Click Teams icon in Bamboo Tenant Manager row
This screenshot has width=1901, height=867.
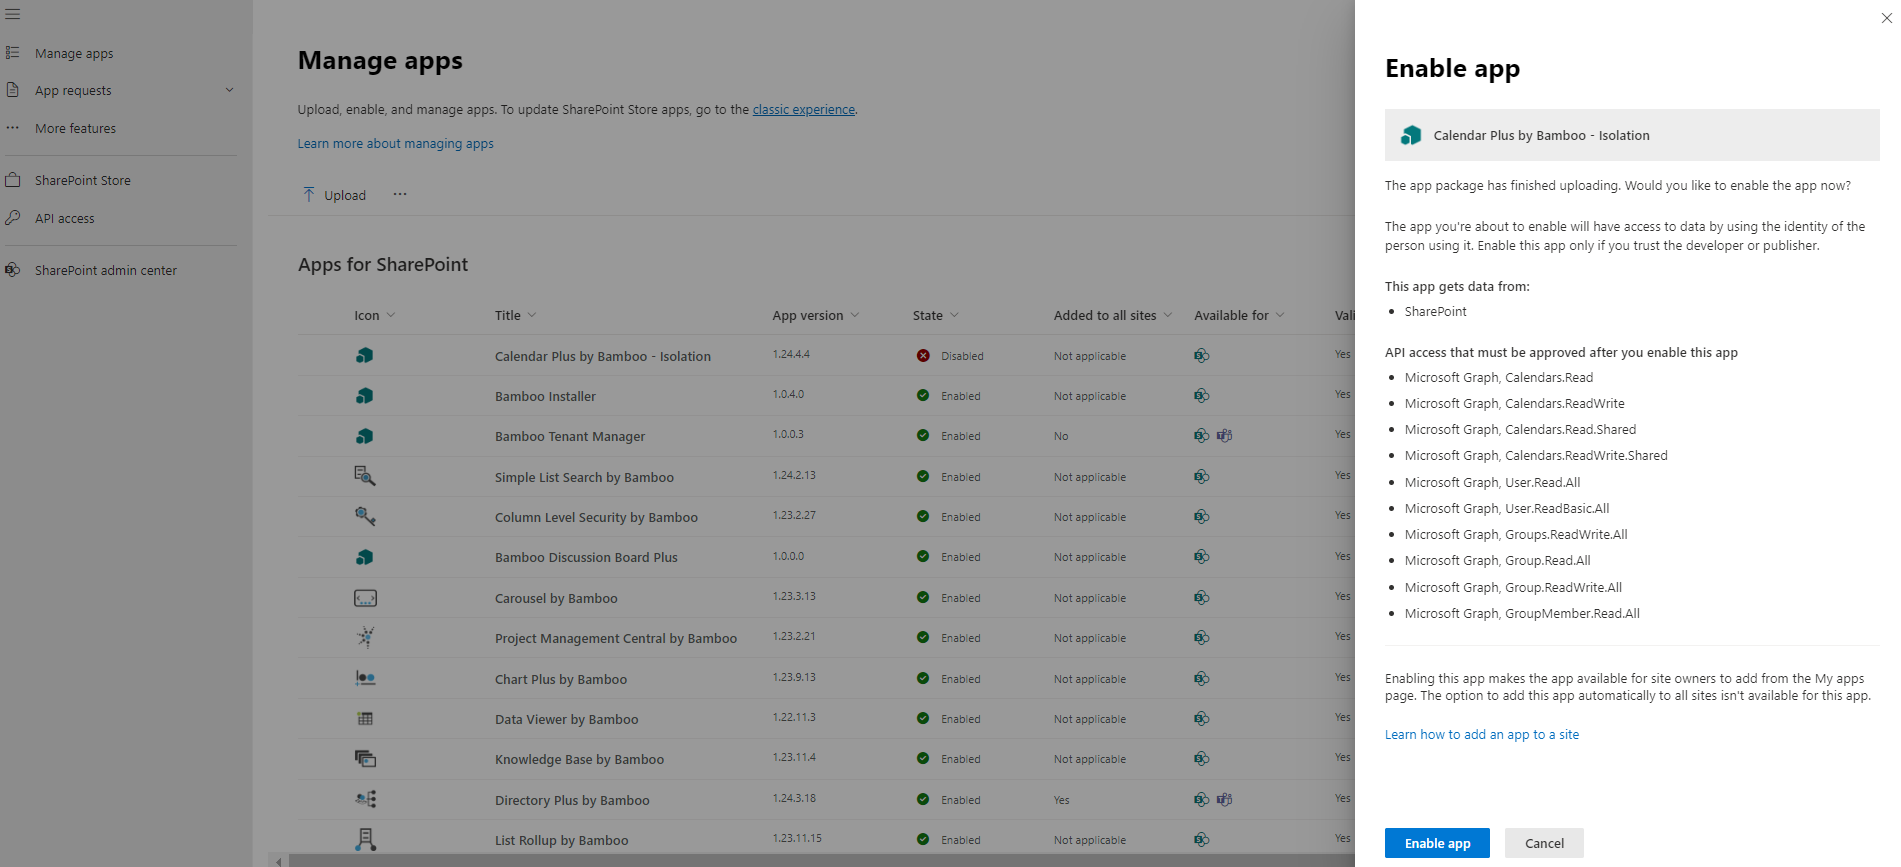click(x=1224, y=435)
